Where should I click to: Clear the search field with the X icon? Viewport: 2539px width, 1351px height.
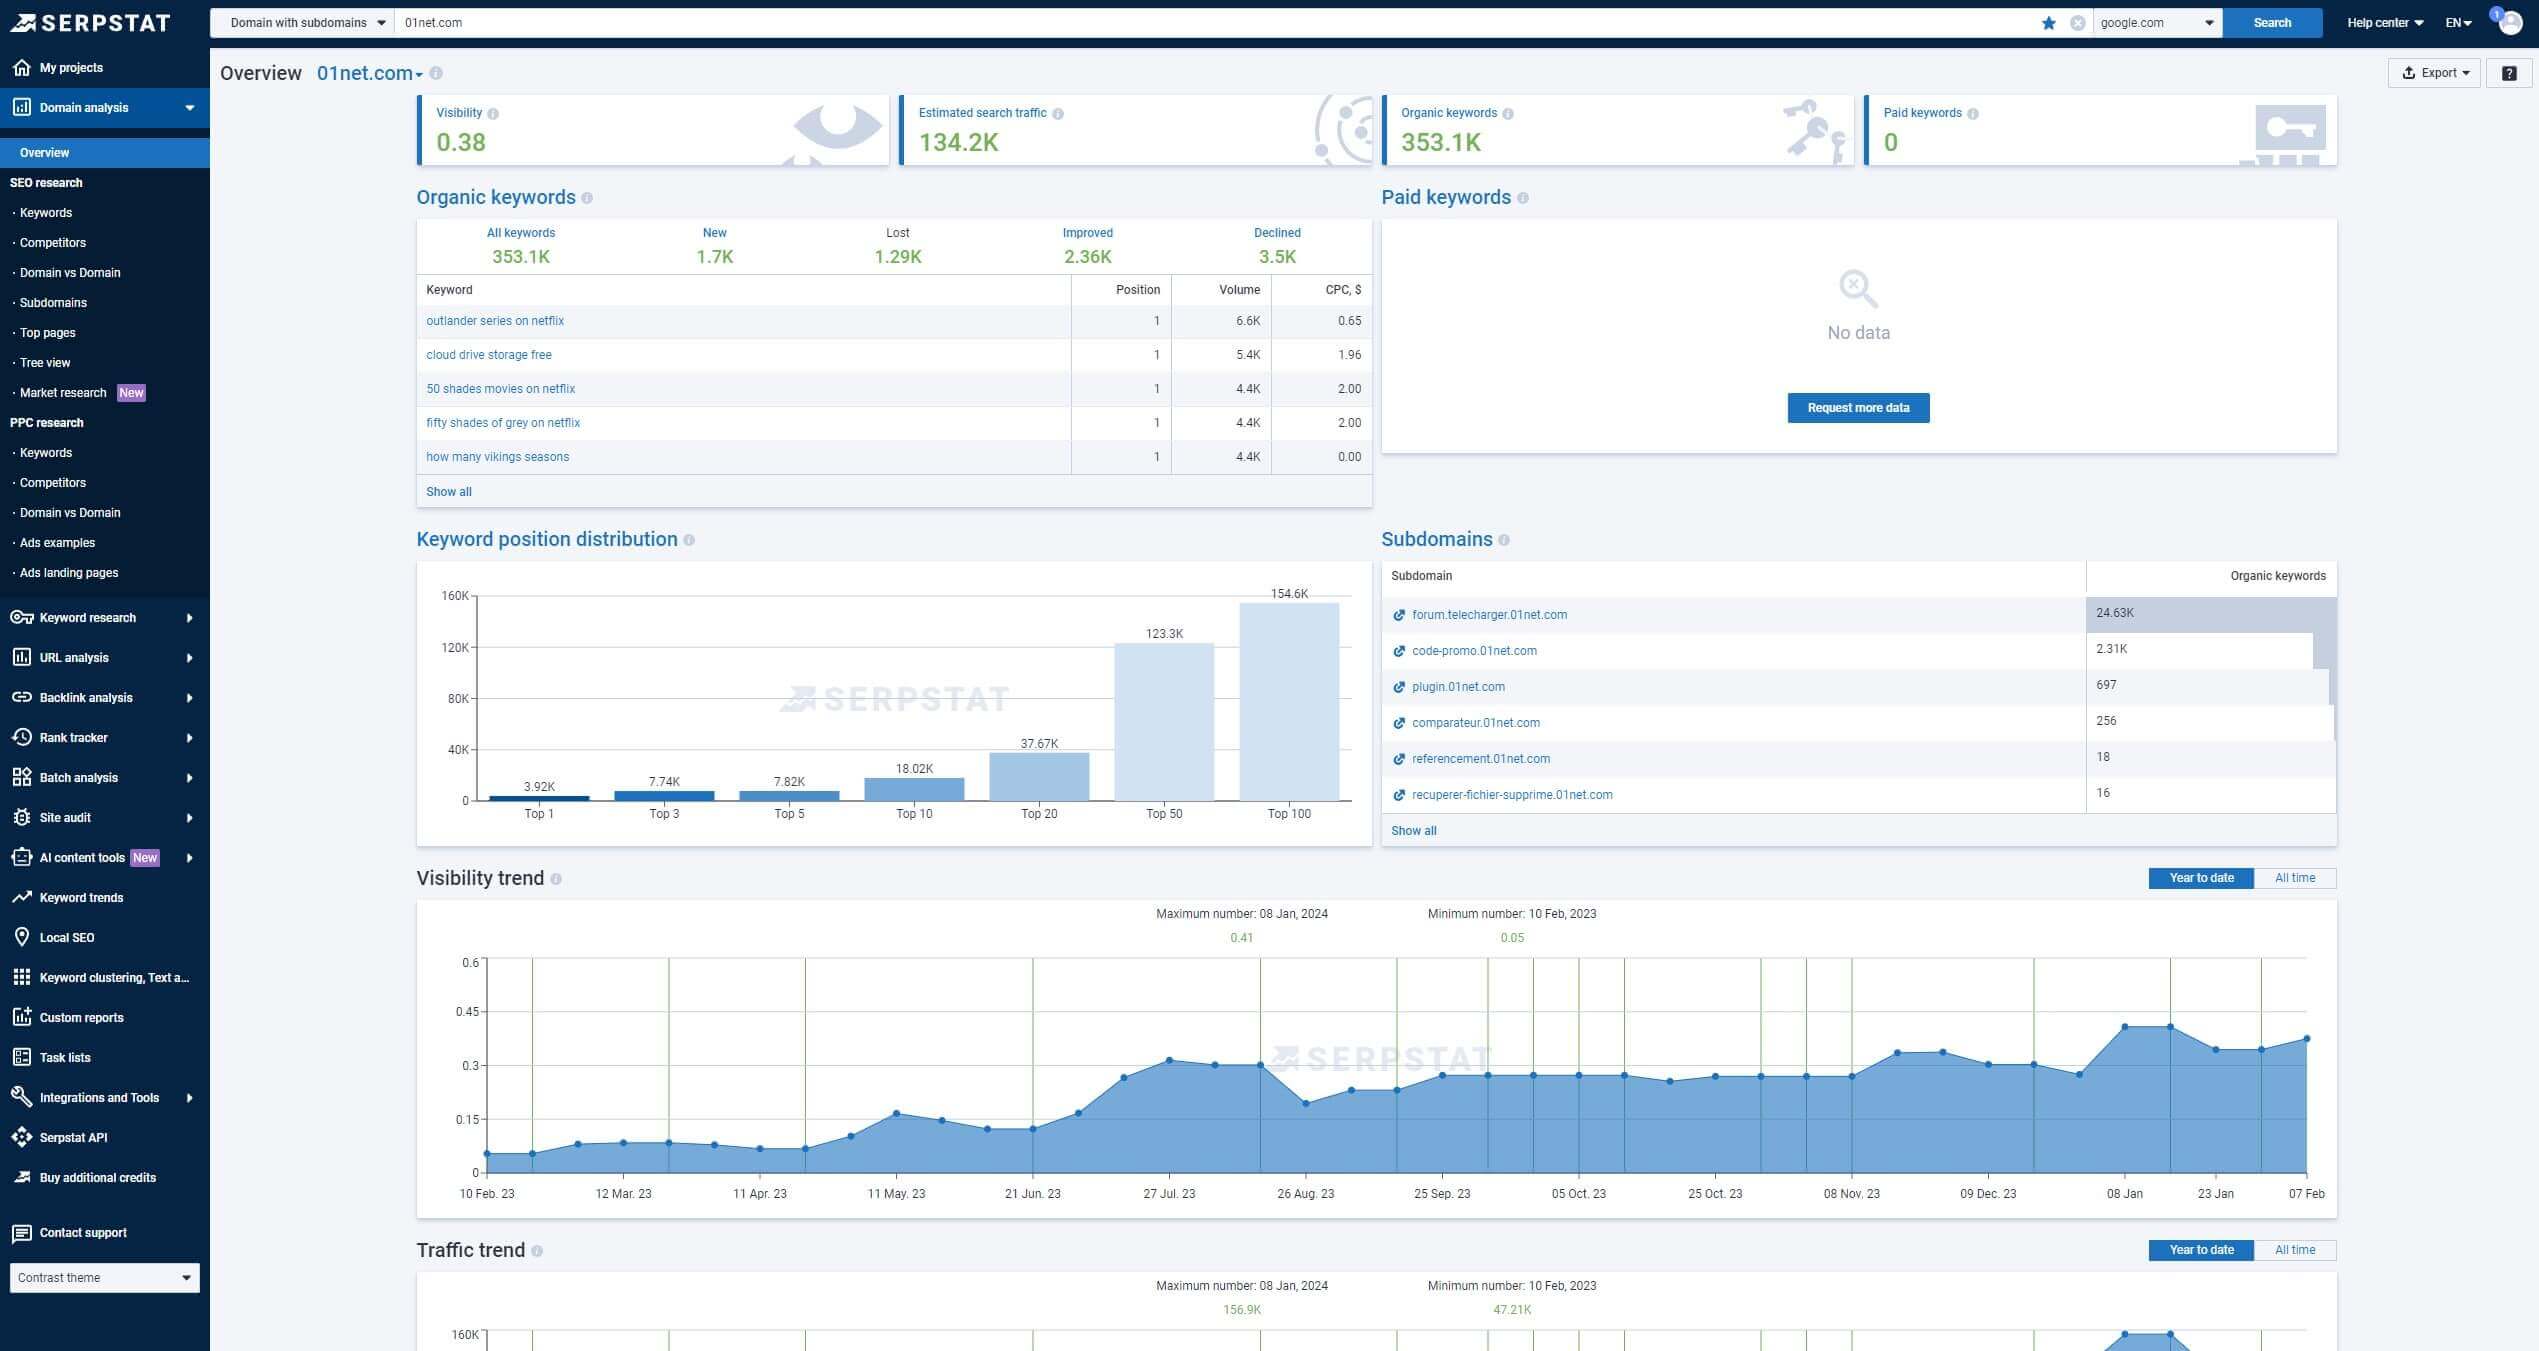(2077, 23)
